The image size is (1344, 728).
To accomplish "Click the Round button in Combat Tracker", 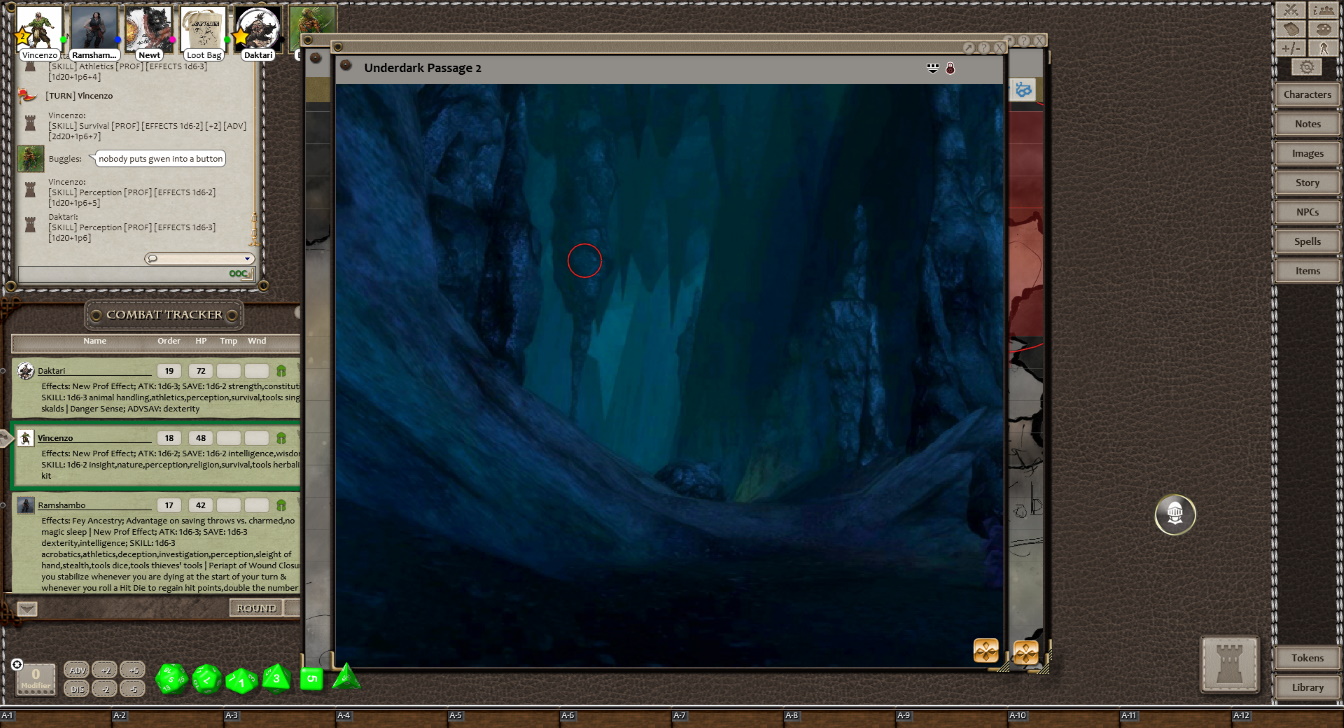I will pos(256,608).
